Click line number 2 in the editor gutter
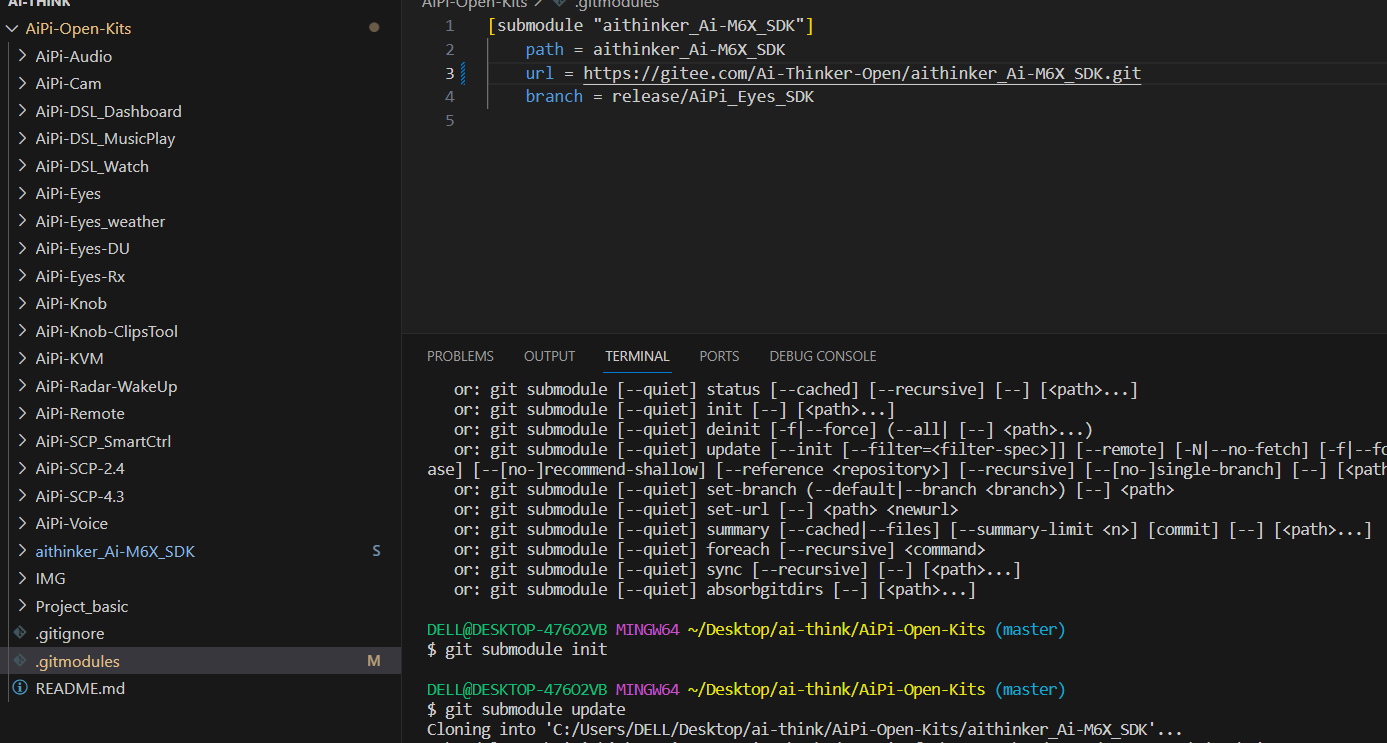 (449, 50)
